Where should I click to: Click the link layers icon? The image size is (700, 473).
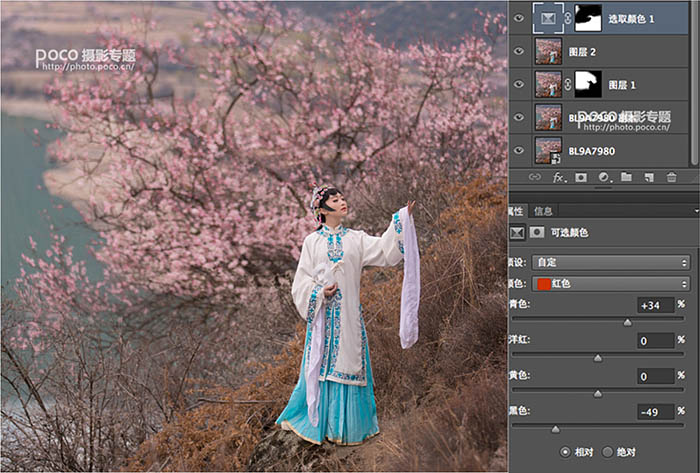pyautogui.click(x=534, y=177)
